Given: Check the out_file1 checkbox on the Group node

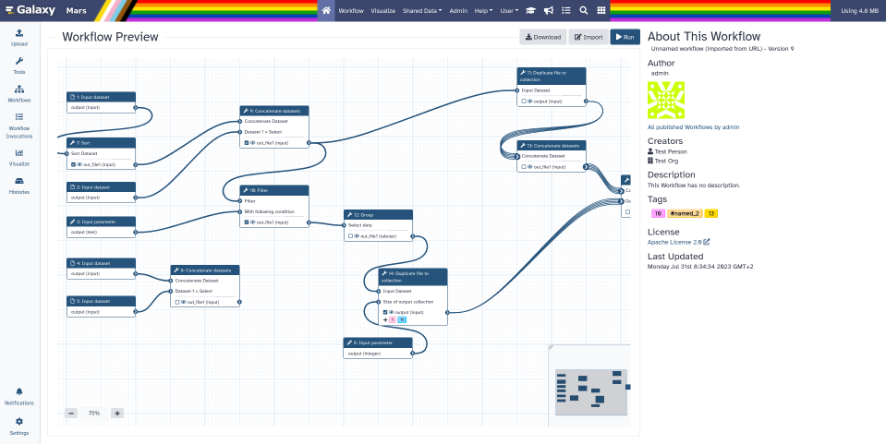Looking at the screenshot, I should tap(350, 236).
